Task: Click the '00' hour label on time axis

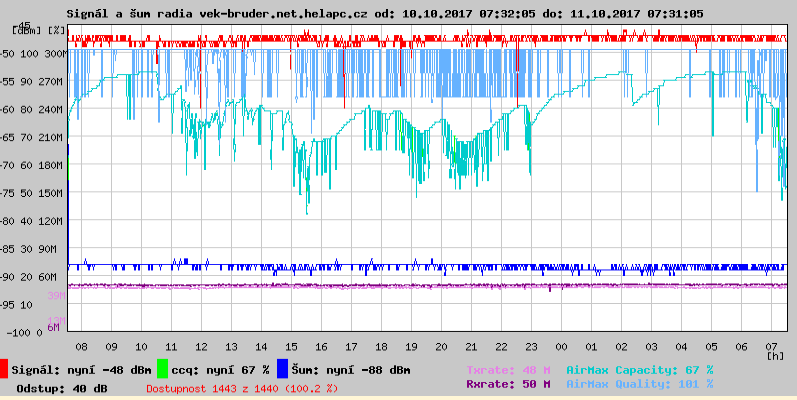Action: [x=561, y=347]
